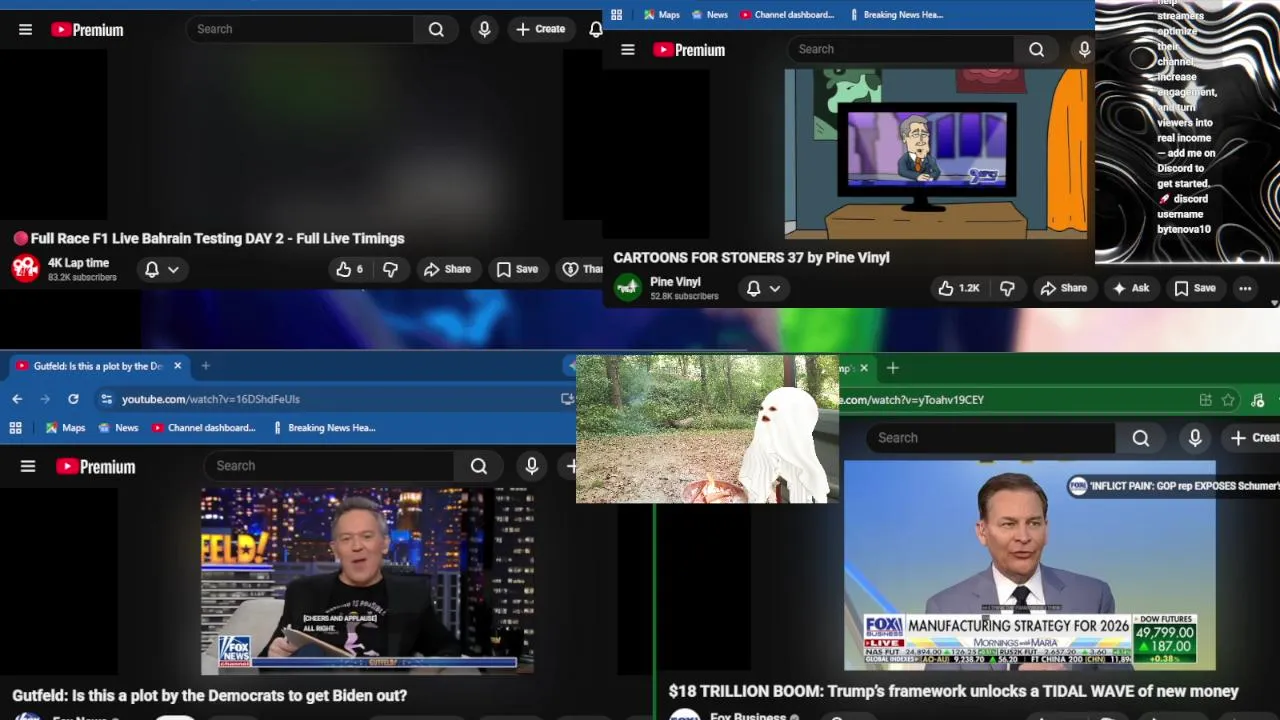Click Cartoons for Stoners video player
1280x720 pixels.
coord(937,153)
